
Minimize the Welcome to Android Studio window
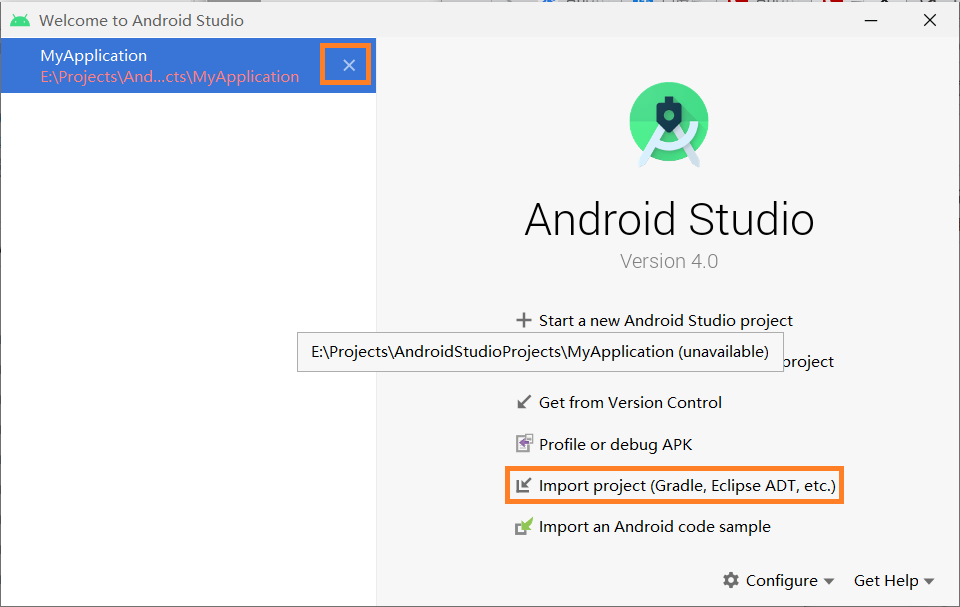coord(871,20)
